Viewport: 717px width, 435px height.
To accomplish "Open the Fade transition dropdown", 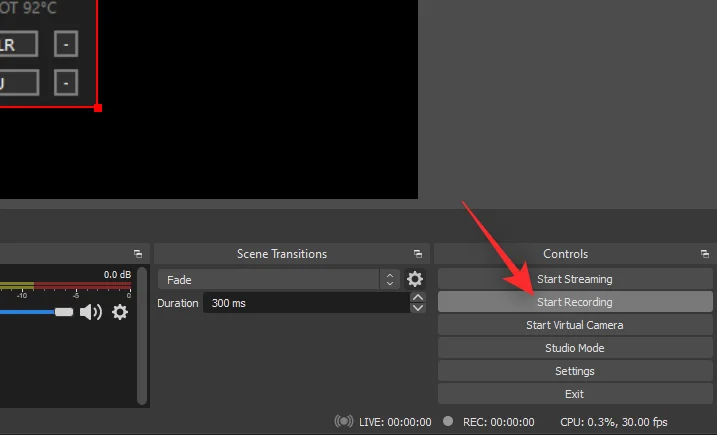I will 279,280.
